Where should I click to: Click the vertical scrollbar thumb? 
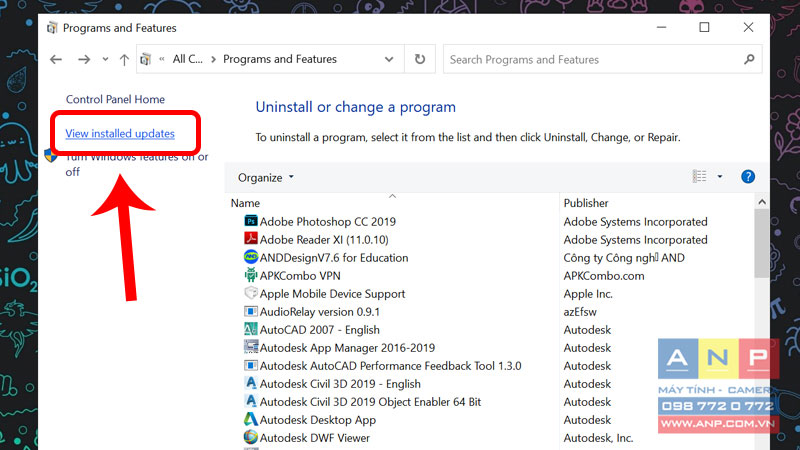(x=762, y=243)
